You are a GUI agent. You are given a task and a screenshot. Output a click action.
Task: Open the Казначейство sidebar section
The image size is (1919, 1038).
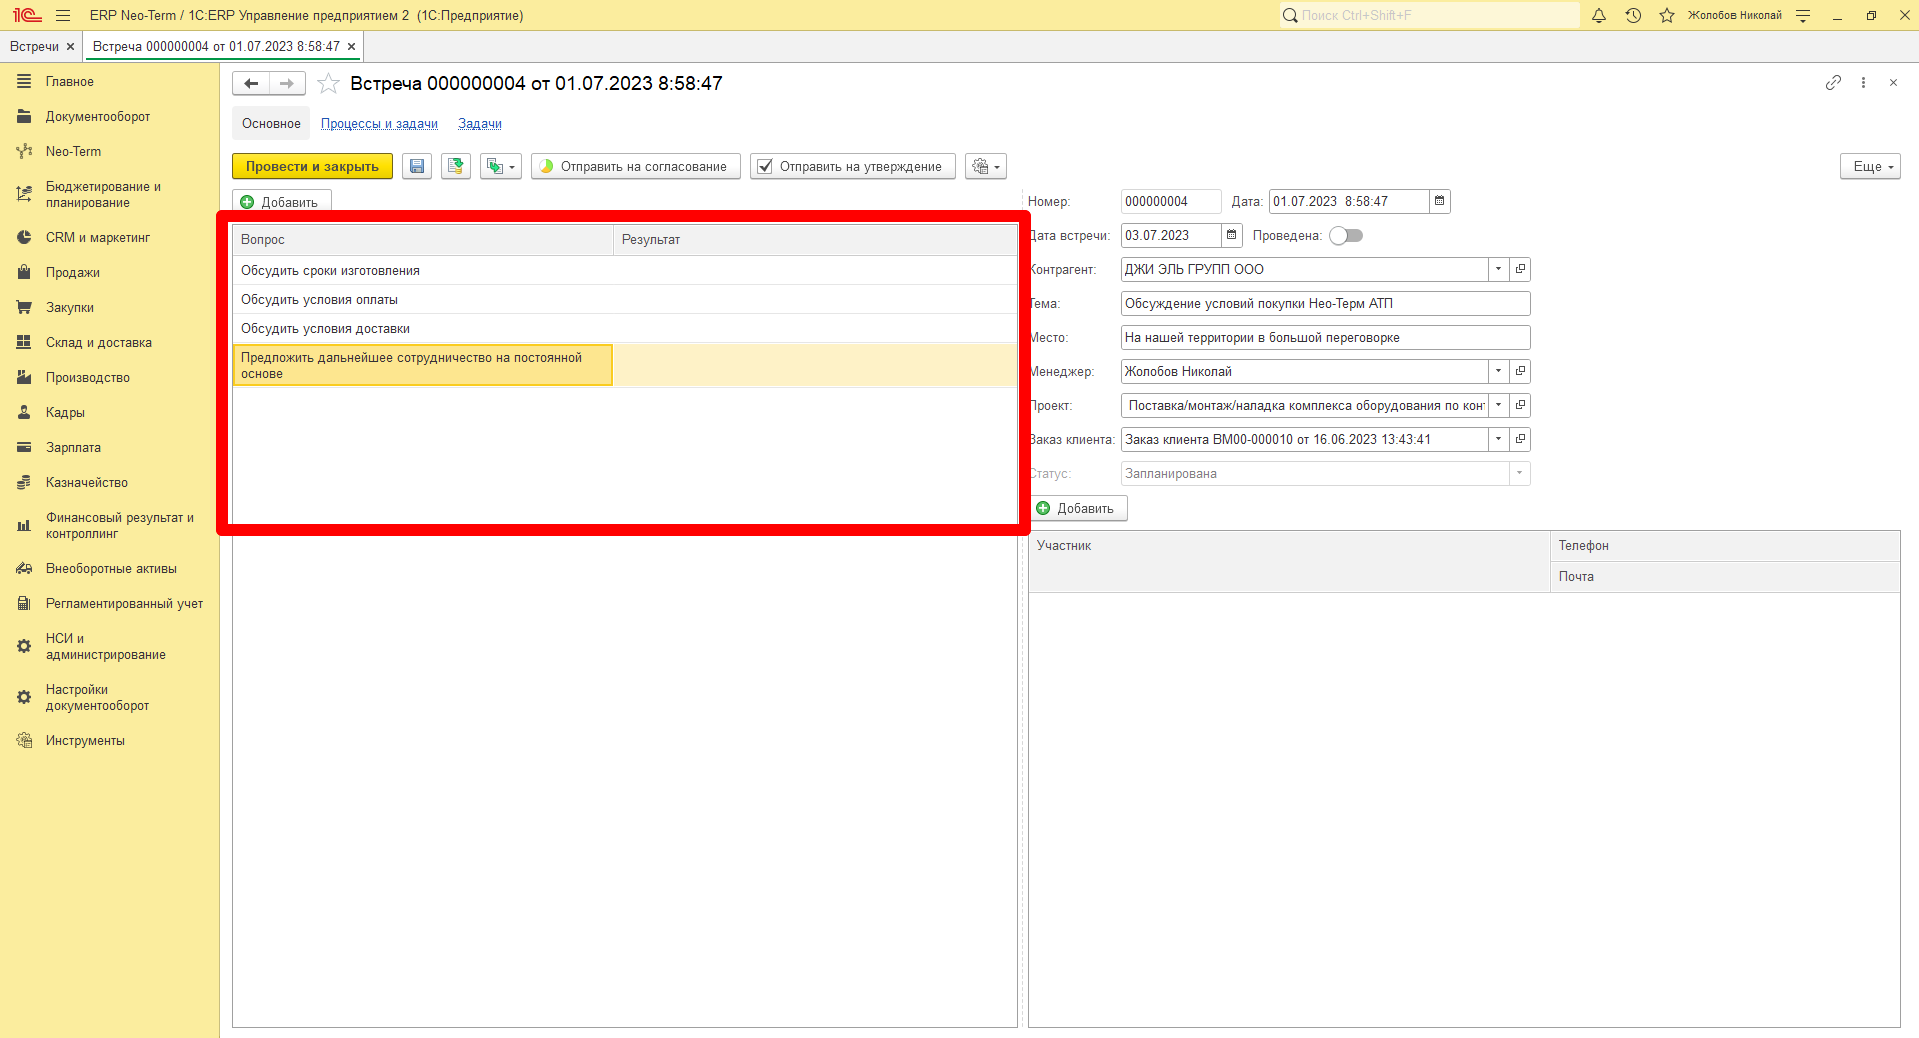(87, 482)
